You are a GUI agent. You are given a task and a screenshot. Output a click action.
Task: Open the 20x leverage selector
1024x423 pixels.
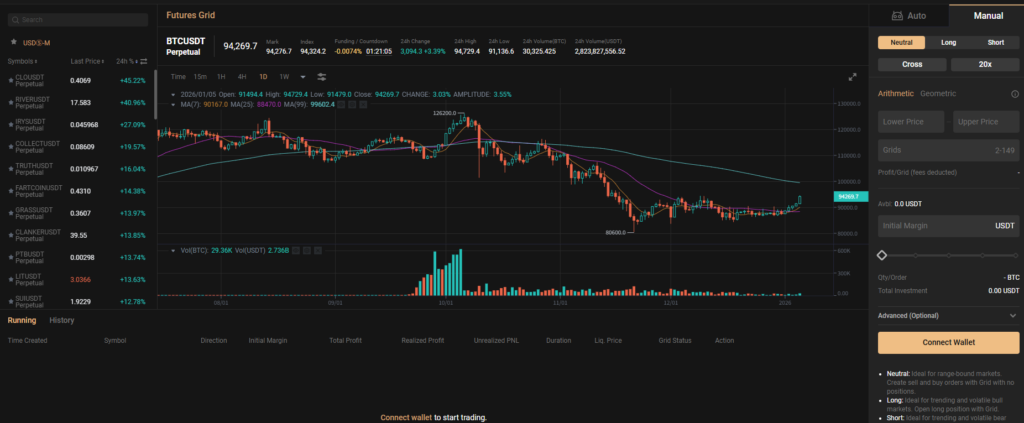point(985,65)
